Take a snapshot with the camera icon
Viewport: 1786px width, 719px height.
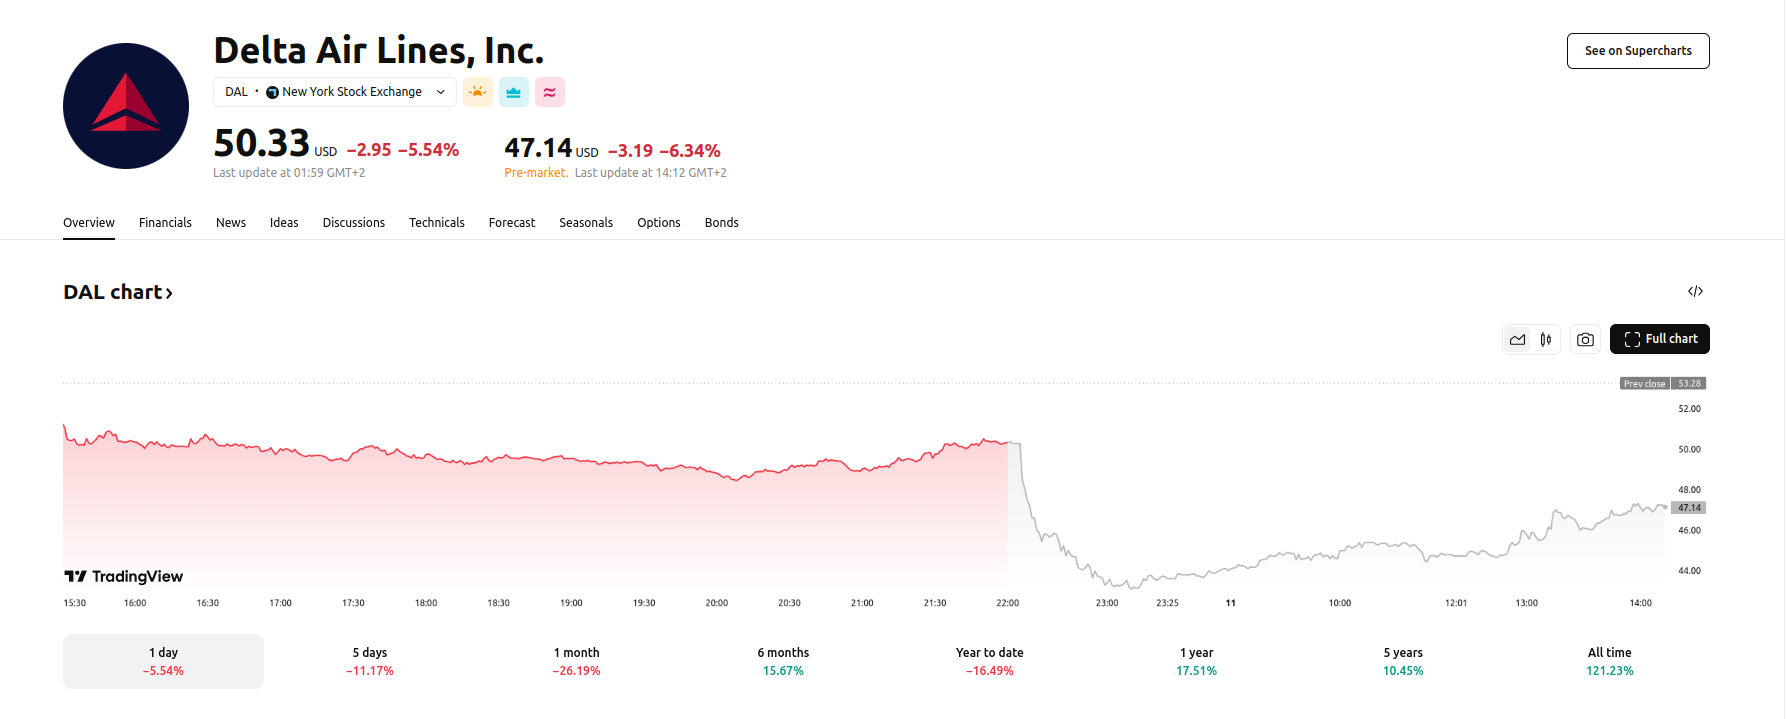(x=1585, y=339)
